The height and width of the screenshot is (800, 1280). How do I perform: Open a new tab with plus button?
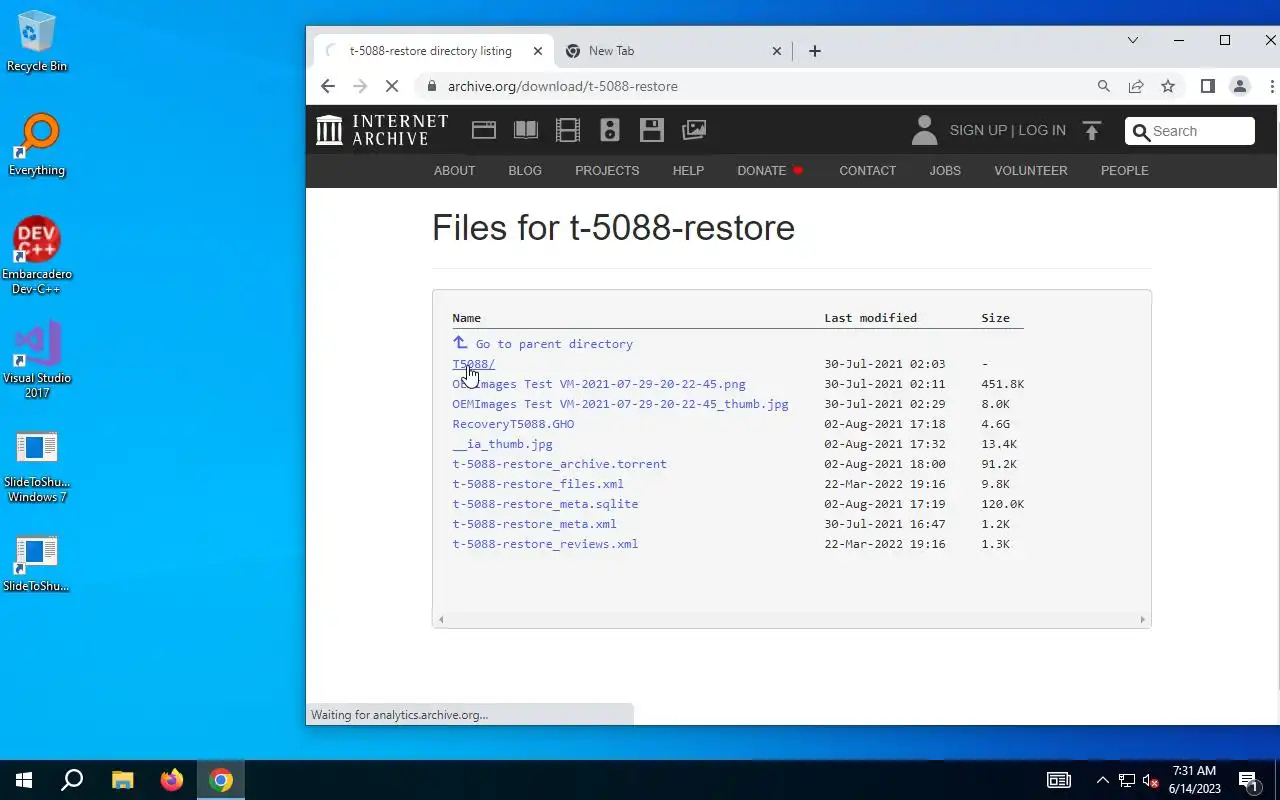tap(815, 51)
